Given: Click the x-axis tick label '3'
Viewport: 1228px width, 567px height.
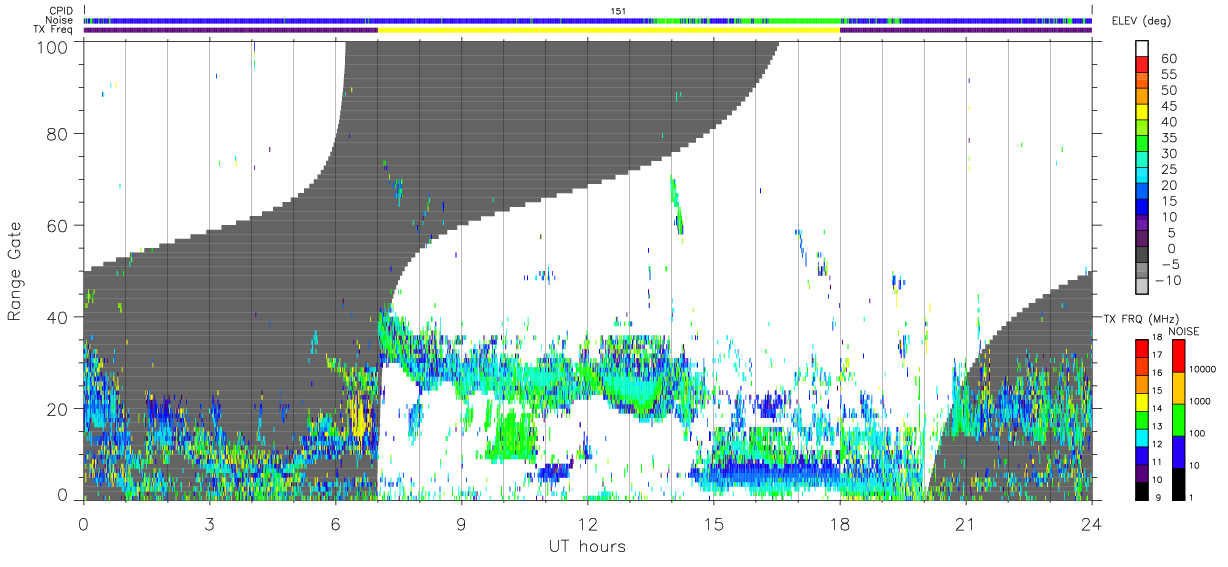Looking at the screenshot, I should [x=209, y=523].
